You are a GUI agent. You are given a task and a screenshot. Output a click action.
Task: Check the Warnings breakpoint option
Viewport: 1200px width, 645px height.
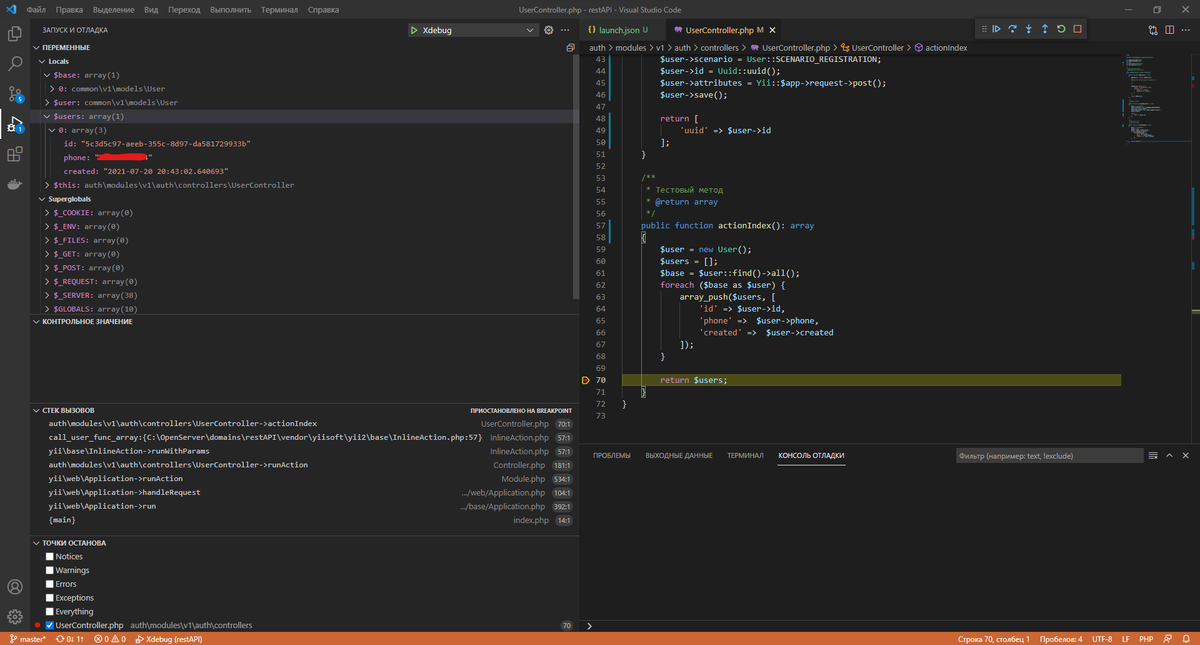(x=49, y=570)
